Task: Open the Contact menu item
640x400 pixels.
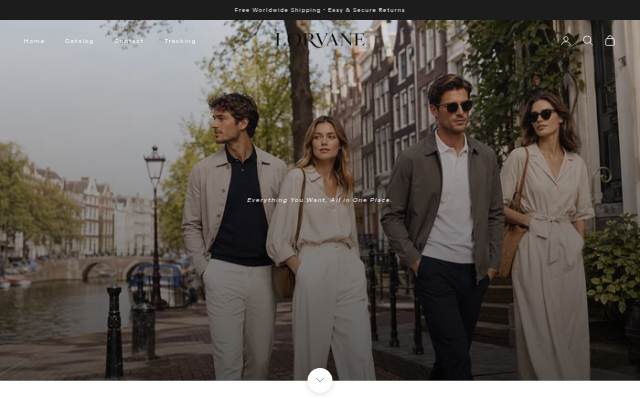Action: 129,41
